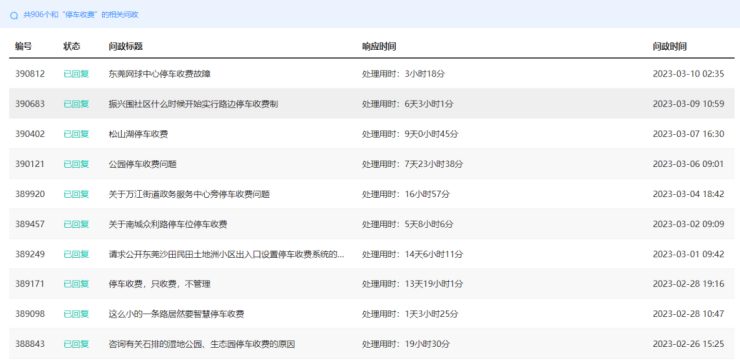740x362 pixels.
Task: Open the 松山湖停车收费 inquiry
Action: 138,134
